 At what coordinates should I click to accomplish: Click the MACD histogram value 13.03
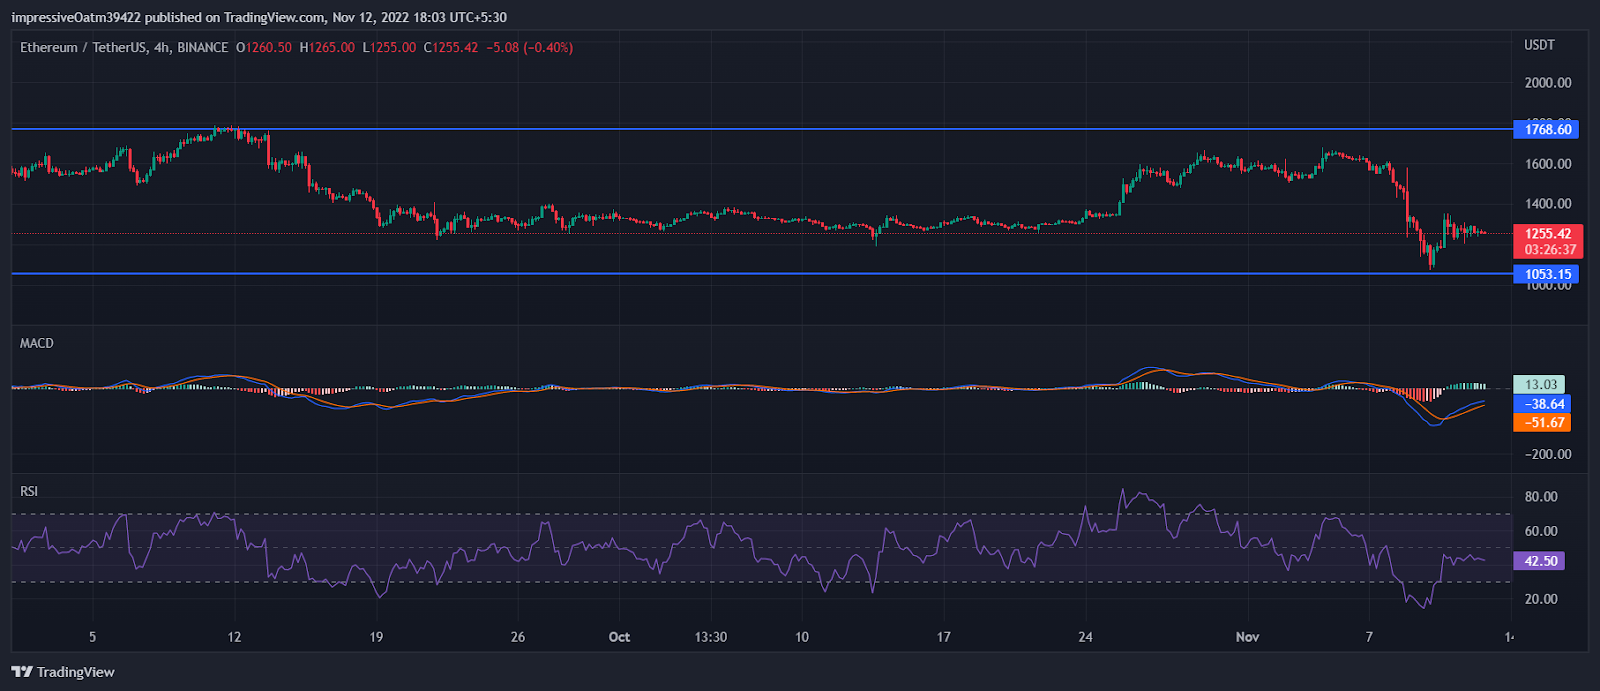click(1540, 385)
